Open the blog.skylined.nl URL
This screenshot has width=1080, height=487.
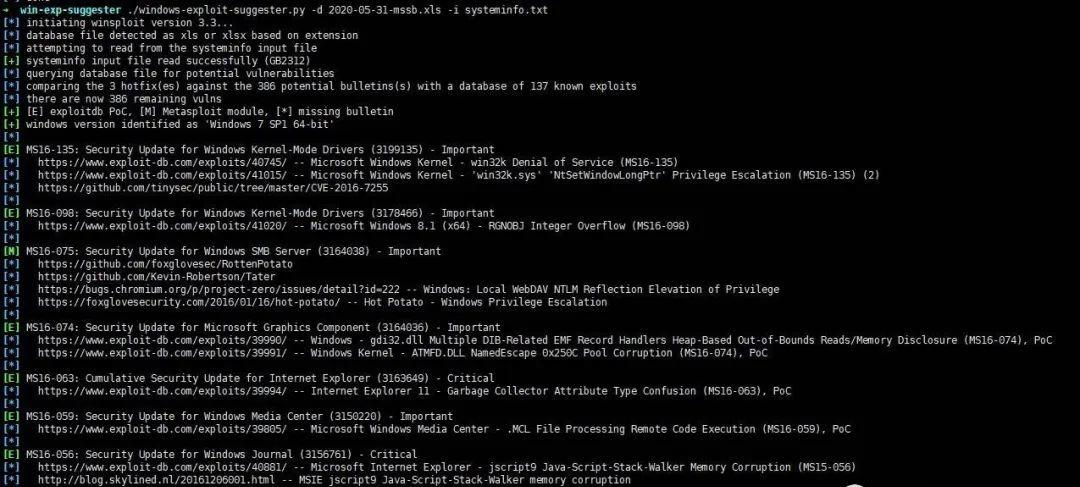pos(156,479)
